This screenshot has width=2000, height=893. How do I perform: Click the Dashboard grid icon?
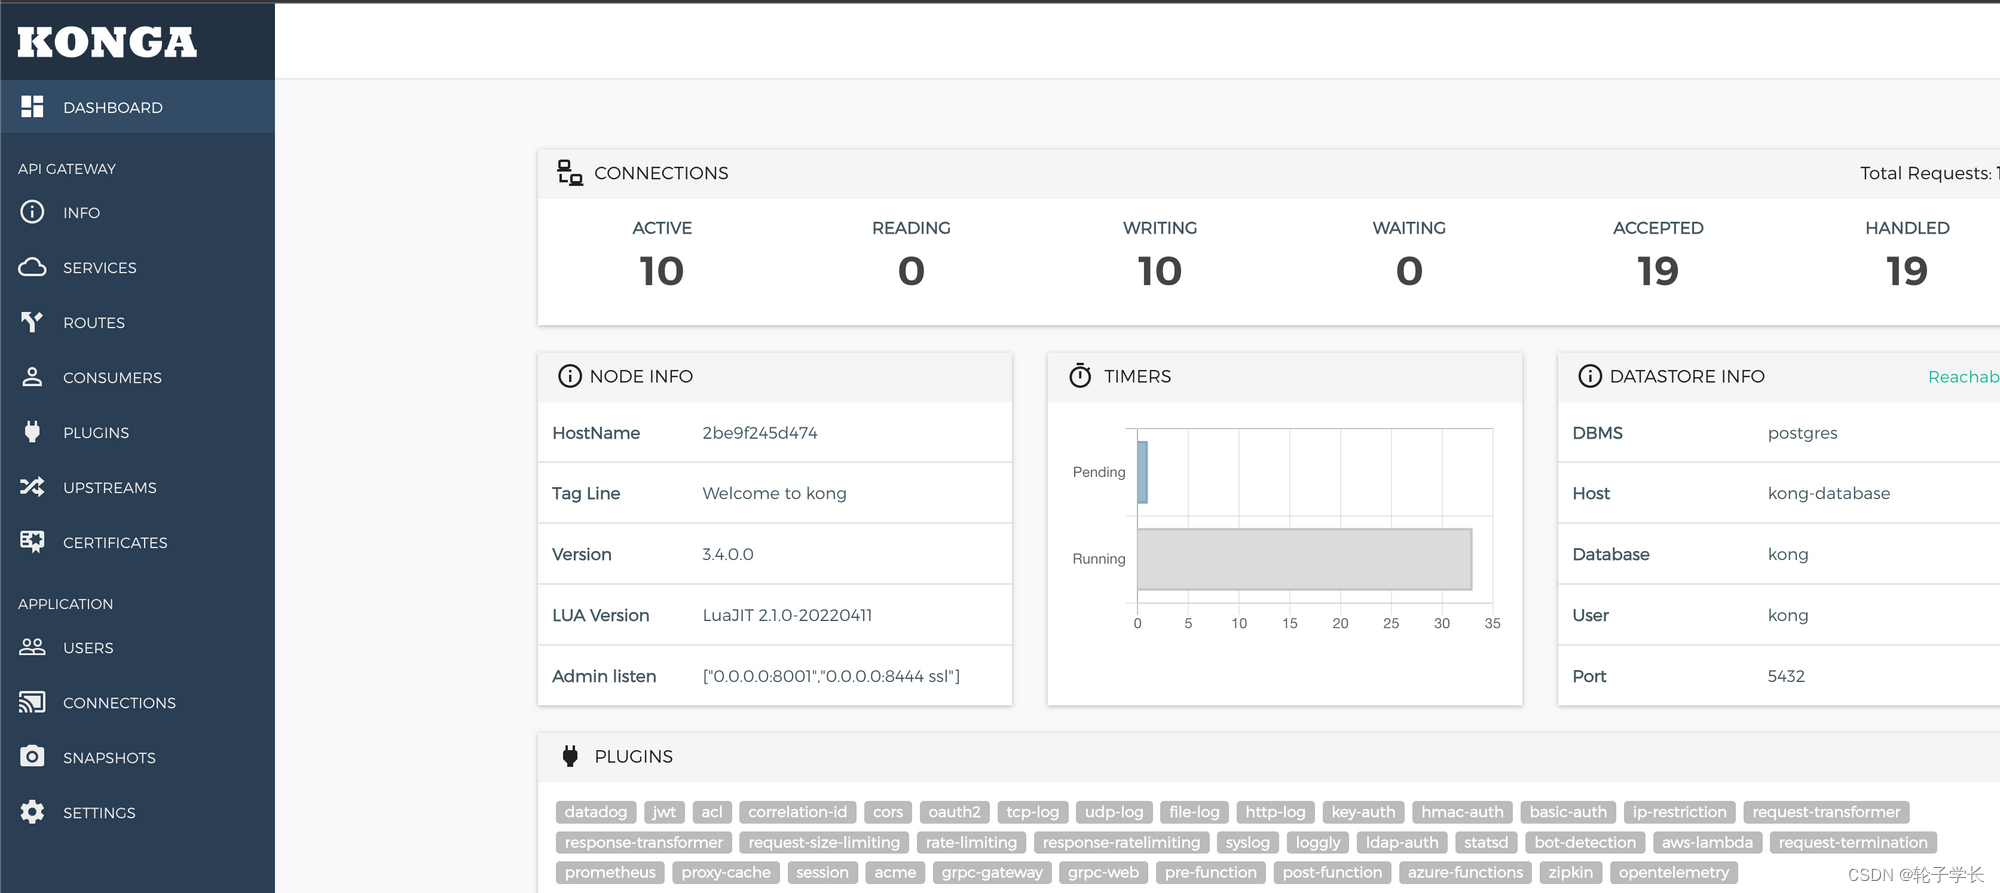tap(32, 106)
